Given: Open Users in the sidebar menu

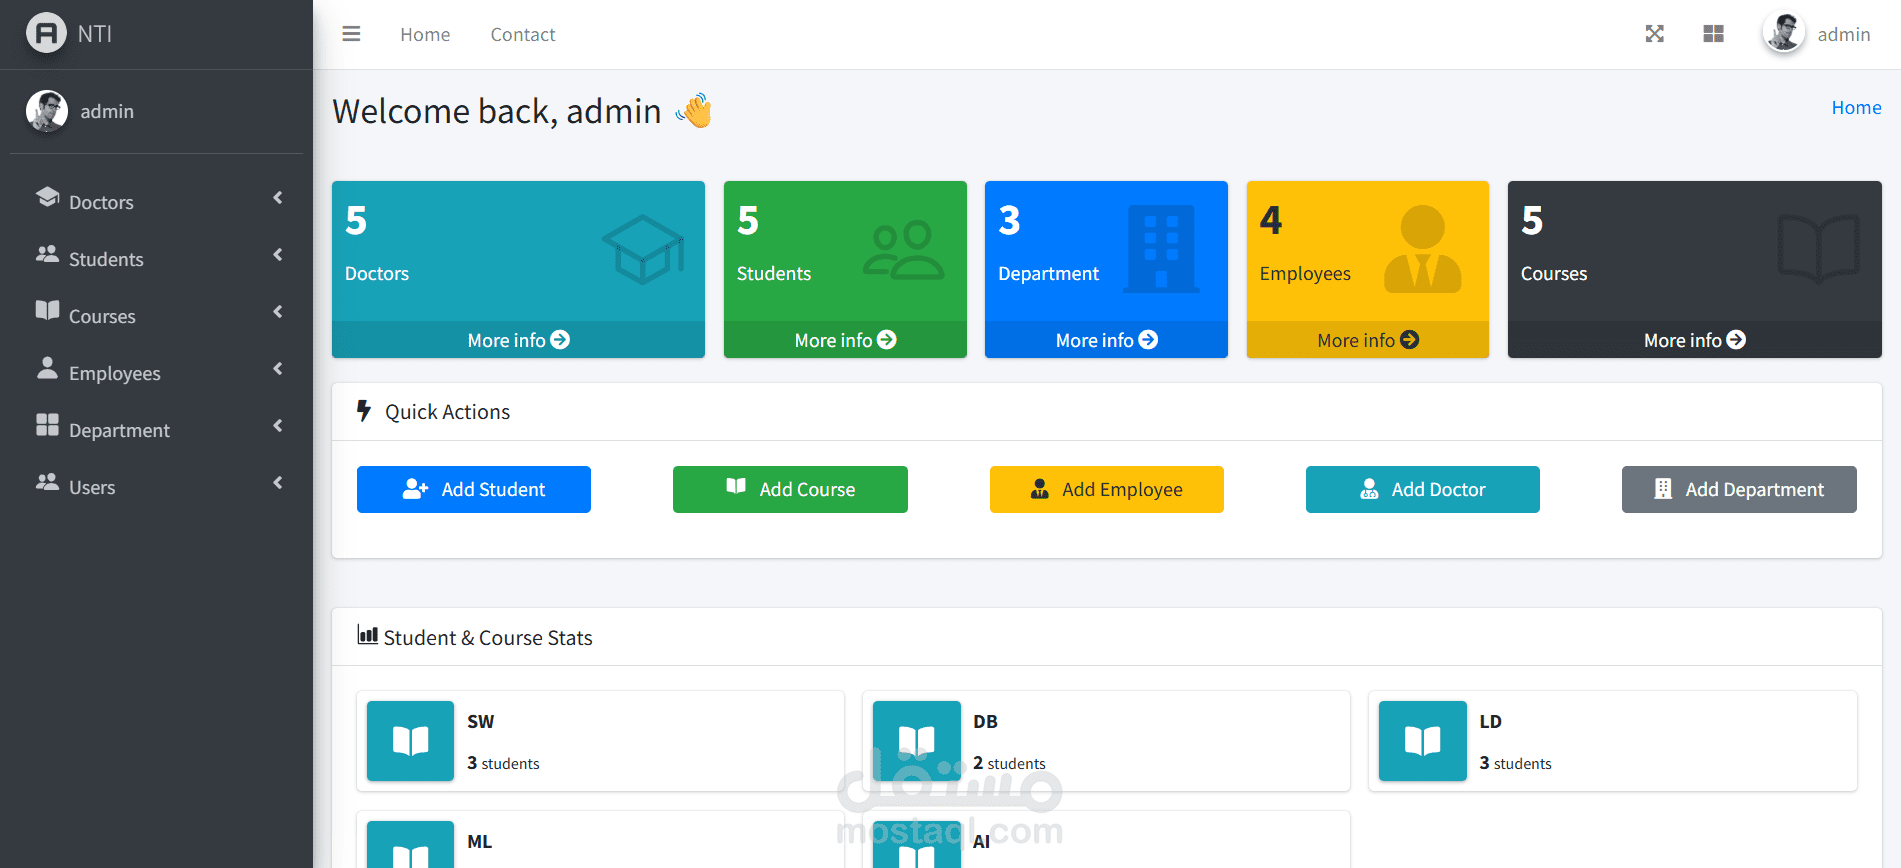Looking at the screenshot, I should (156, 486).
